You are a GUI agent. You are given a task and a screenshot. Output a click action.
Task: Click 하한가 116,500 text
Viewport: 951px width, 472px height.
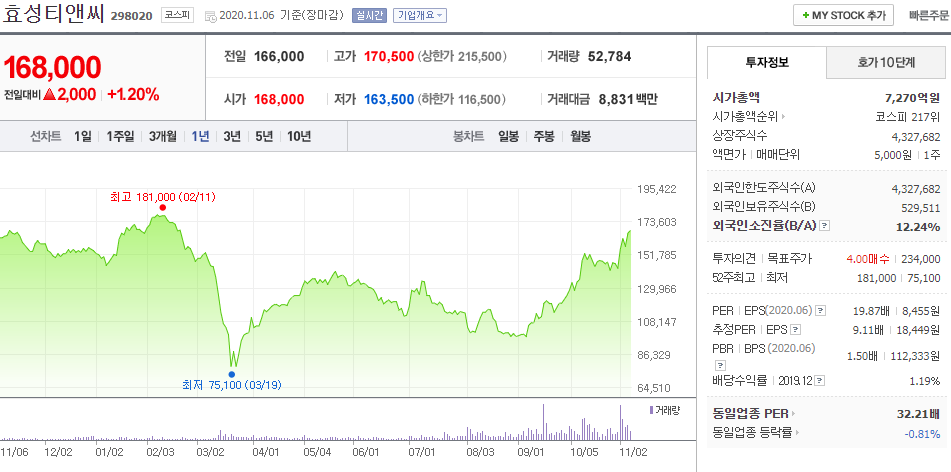pyautogui.click(x=462, y=99)
